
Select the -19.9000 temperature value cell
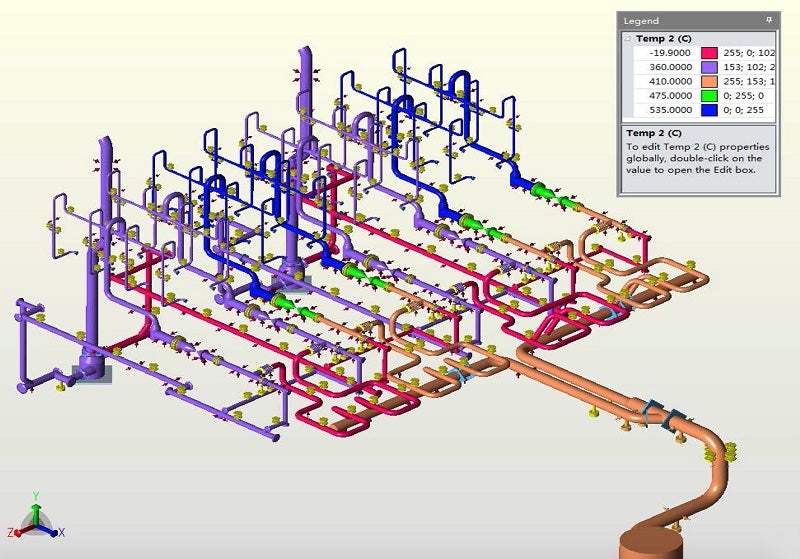tap(669, 53)
